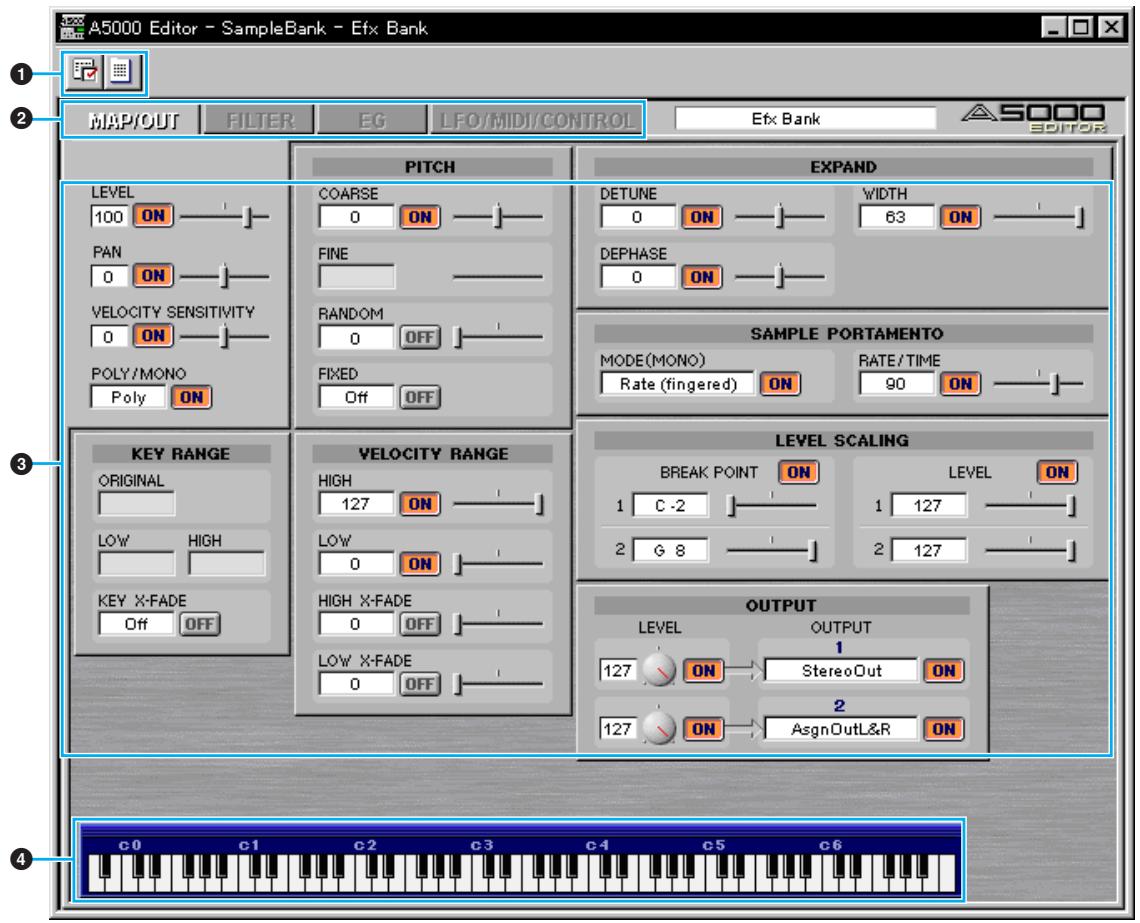Toggle the WIDTH ON button
1140x923 pixels.
[x=960, y=217]
